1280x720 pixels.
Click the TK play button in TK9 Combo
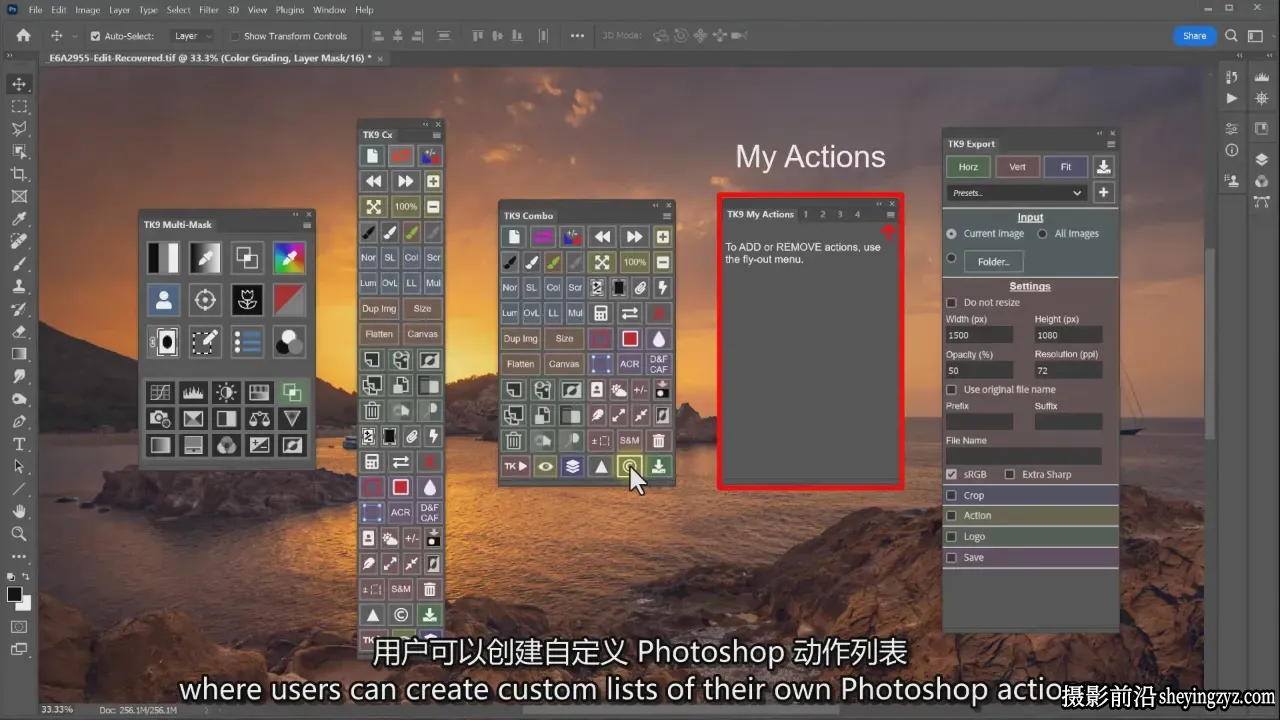pos(516,466)
